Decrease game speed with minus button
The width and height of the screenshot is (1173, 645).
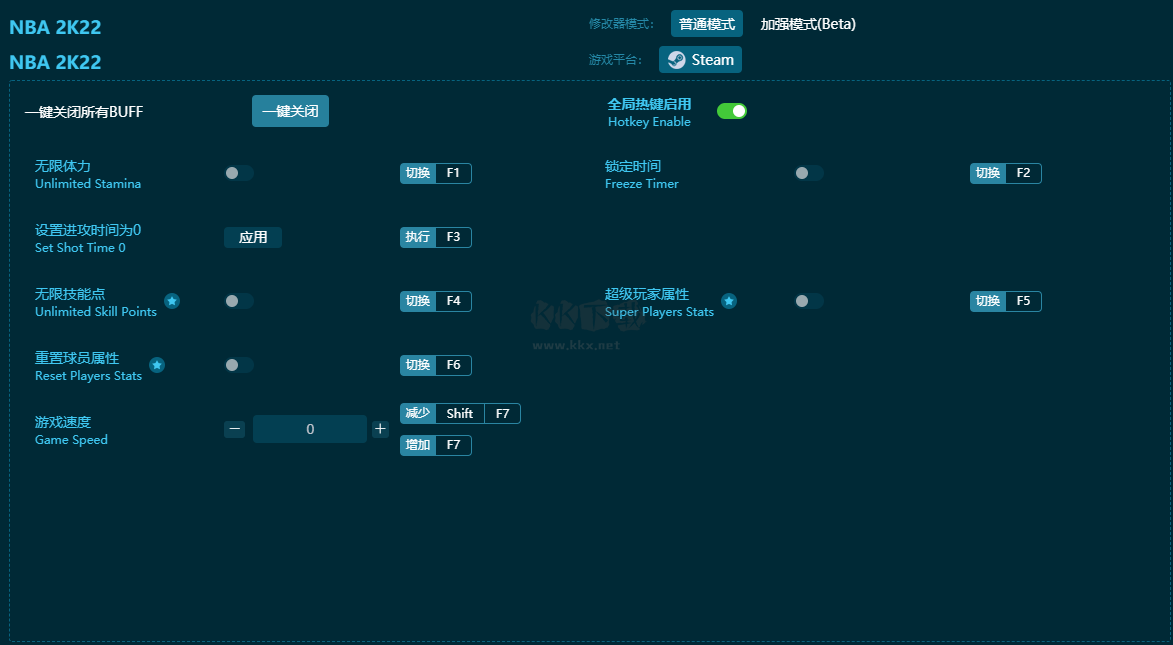pyautogui.click(x=235, y=429)
